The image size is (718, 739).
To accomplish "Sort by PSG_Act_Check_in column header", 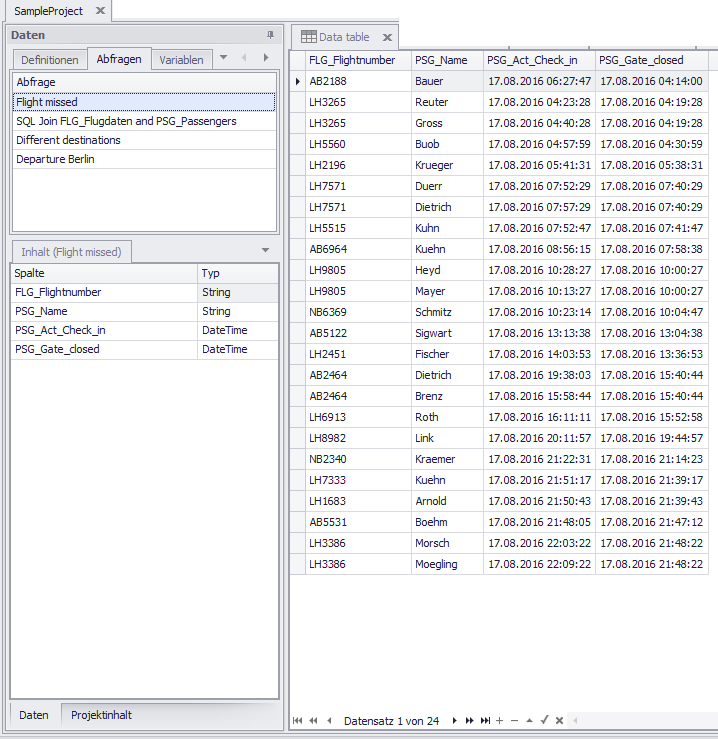I will point(539,60).
